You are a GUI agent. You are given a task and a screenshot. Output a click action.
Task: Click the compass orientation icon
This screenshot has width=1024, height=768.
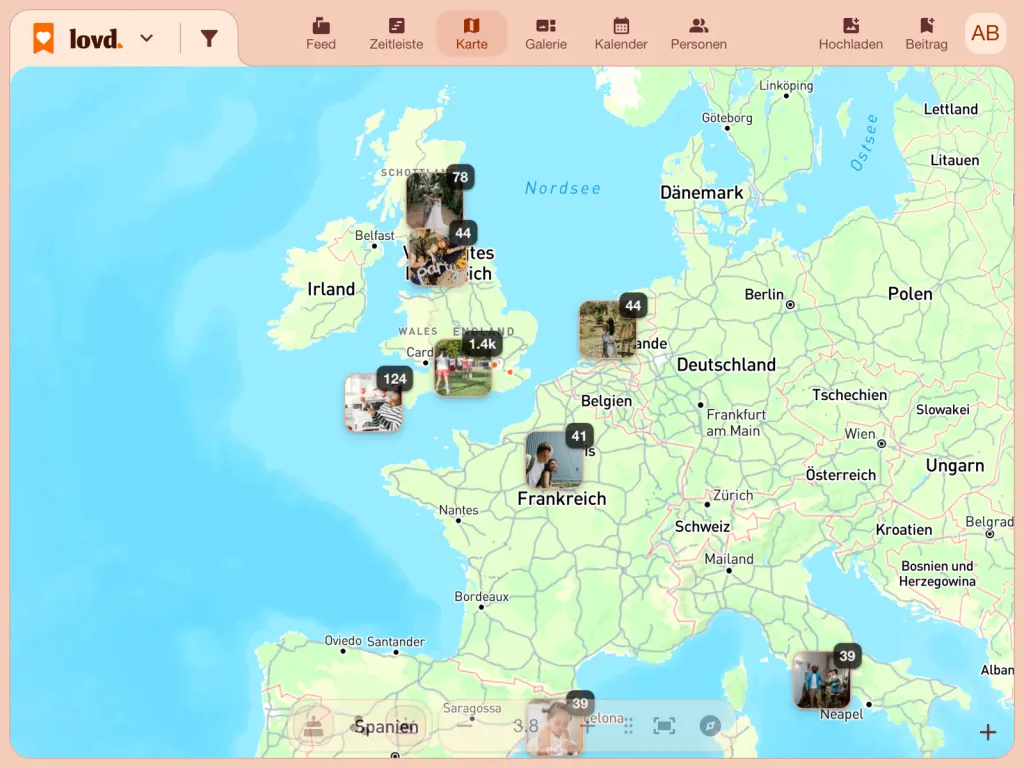pyautogui.click(x=710, y=726)
